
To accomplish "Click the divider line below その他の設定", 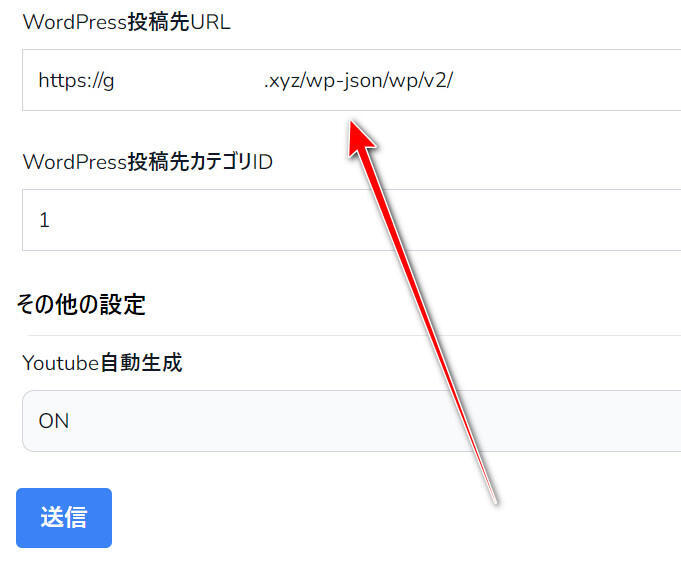I will pyautogui.click(x=353, y=335).
